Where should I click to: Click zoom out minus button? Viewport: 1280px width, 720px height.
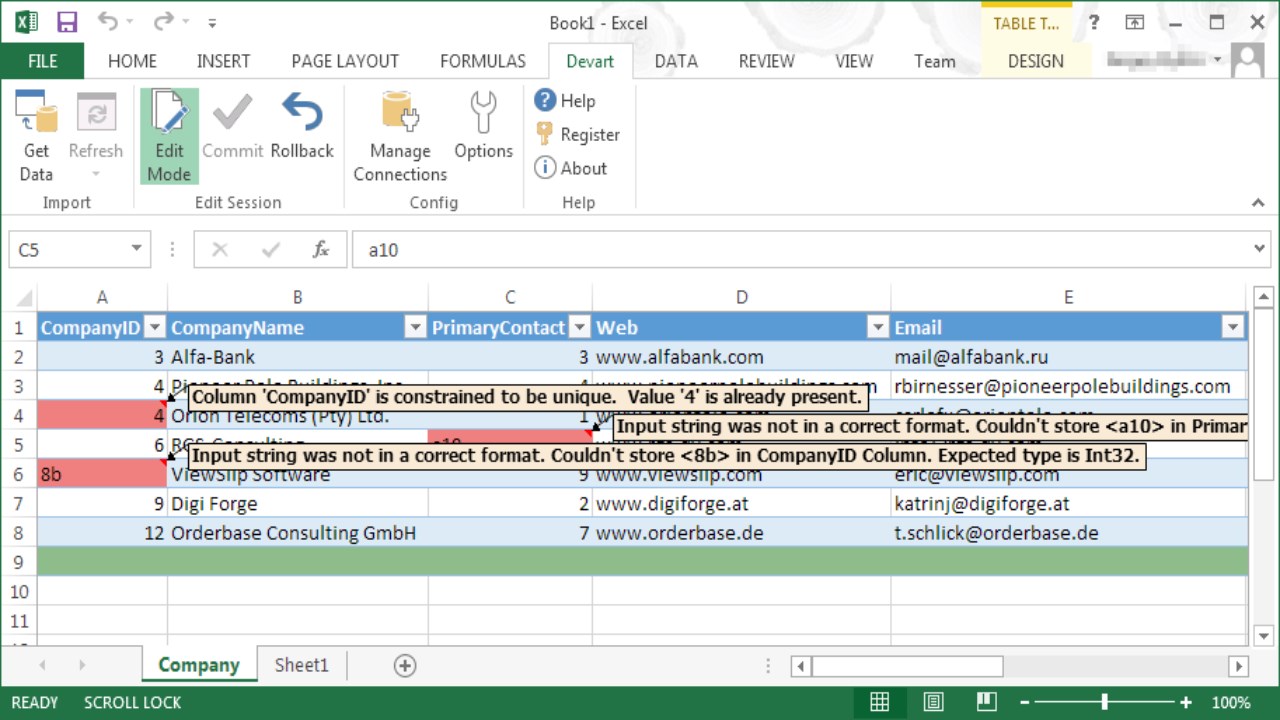point(1023,702)
